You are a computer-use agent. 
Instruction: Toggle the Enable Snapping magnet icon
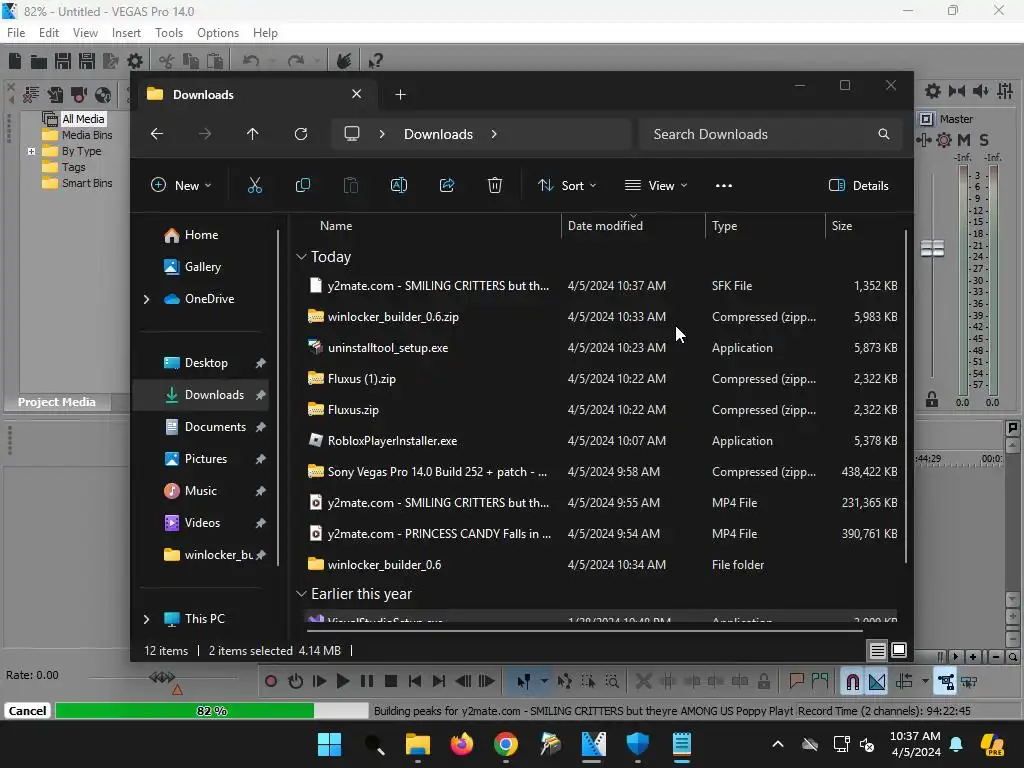click(x=852, y=682)
